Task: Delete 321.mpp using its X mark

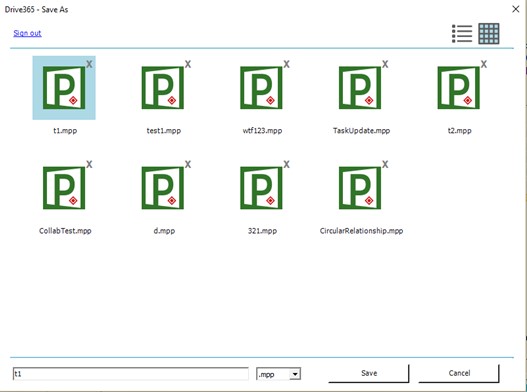Action: pos(286,164)
